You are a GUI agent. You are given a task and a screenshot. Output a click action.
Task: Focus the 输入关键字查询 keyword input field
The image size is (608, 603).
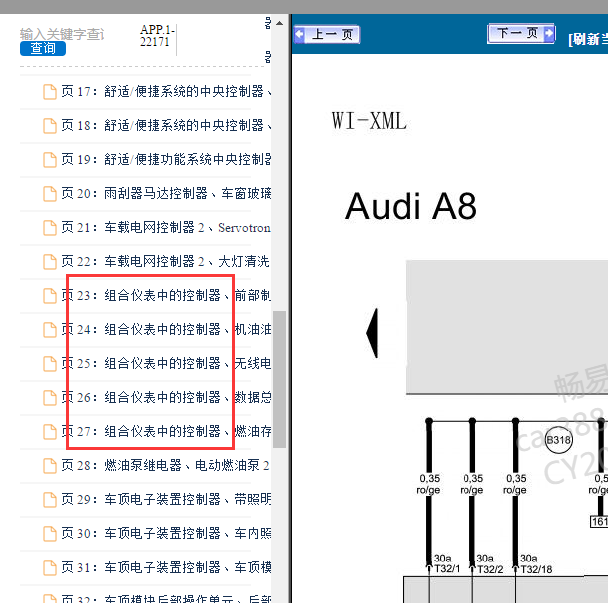point(62,34)
